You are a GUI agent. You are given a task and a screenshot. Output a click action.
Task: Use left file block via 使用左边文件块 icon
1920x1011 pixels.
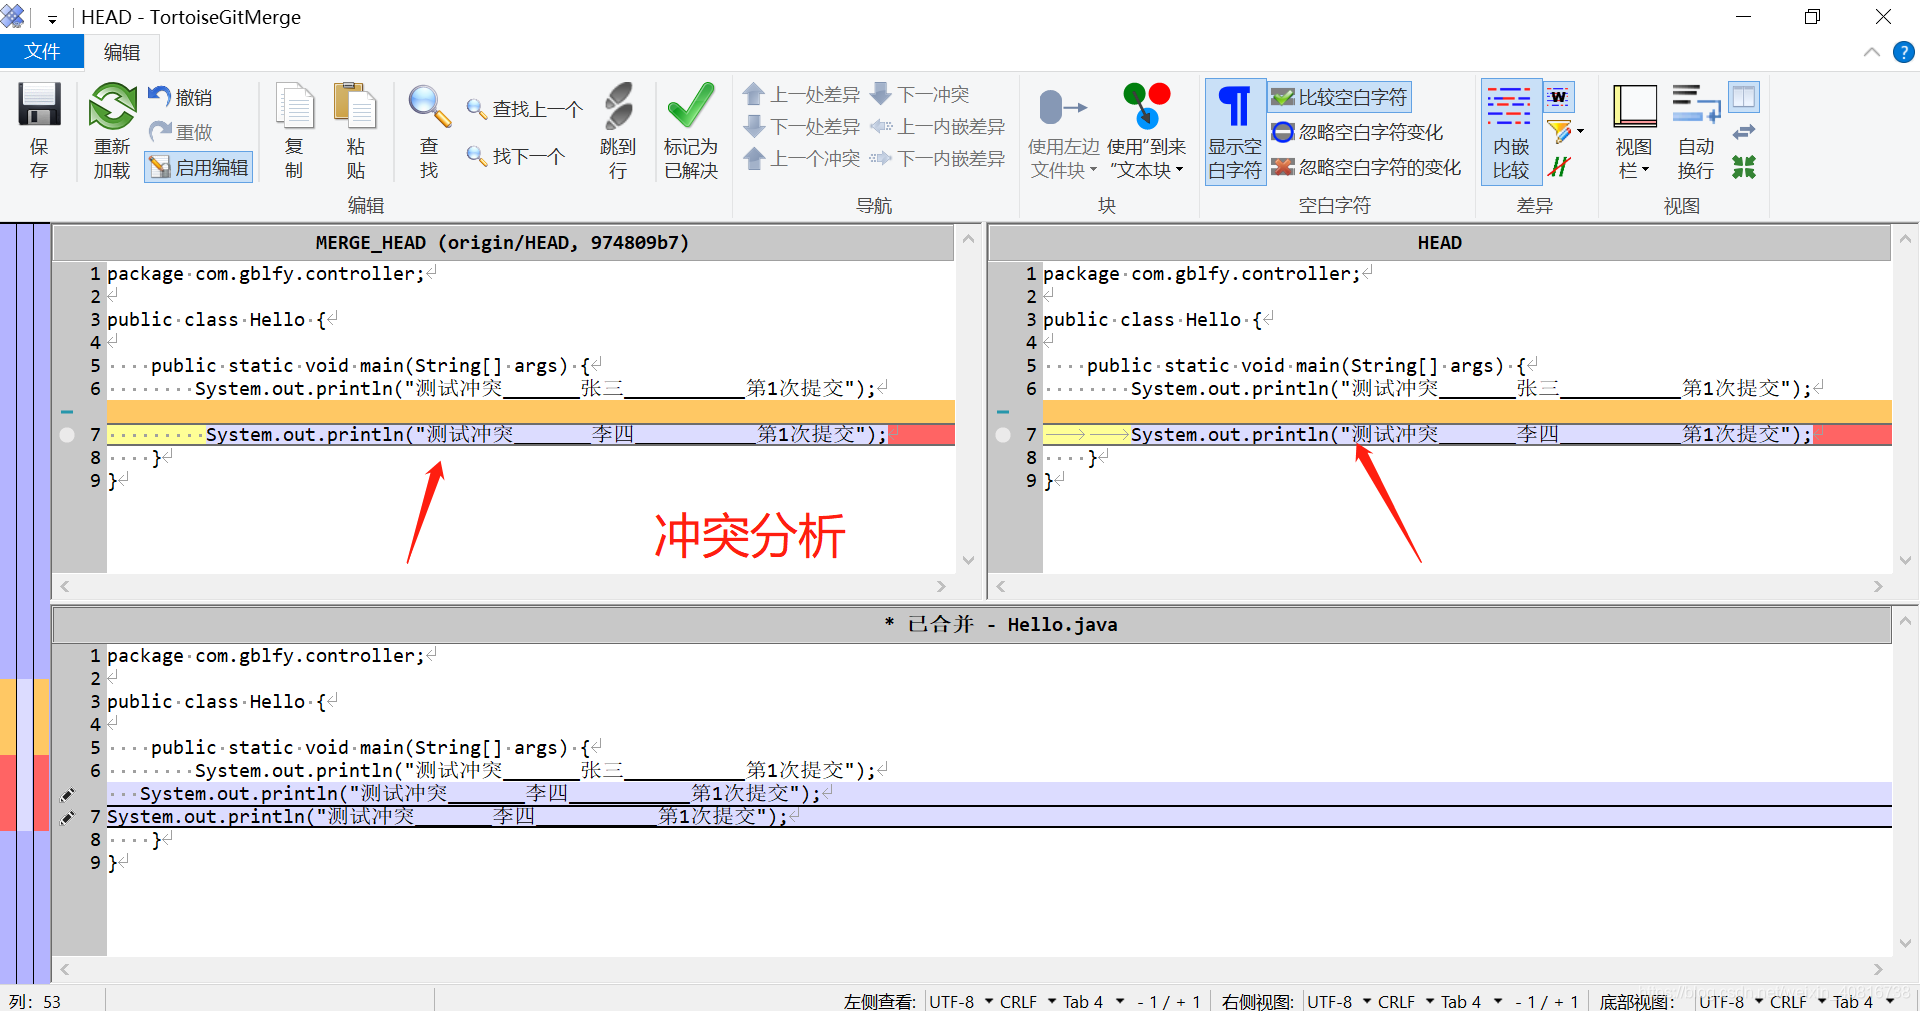1062,131
